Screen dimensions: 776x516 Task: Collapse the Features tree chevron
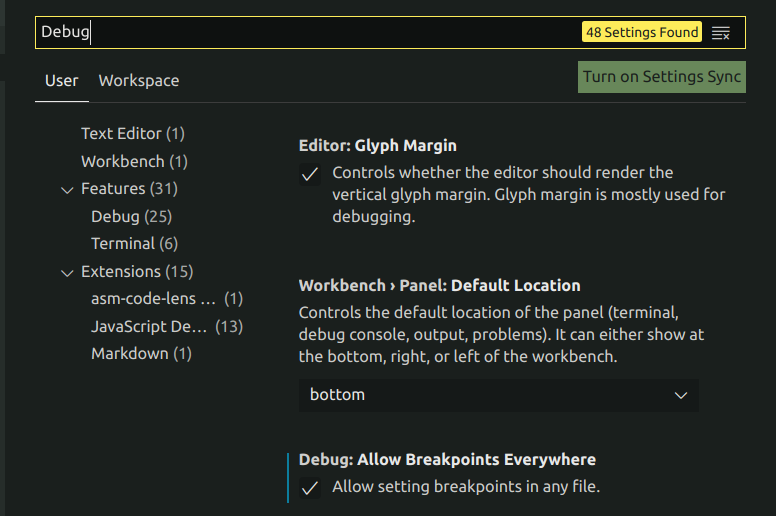click(x=67, y=189)
